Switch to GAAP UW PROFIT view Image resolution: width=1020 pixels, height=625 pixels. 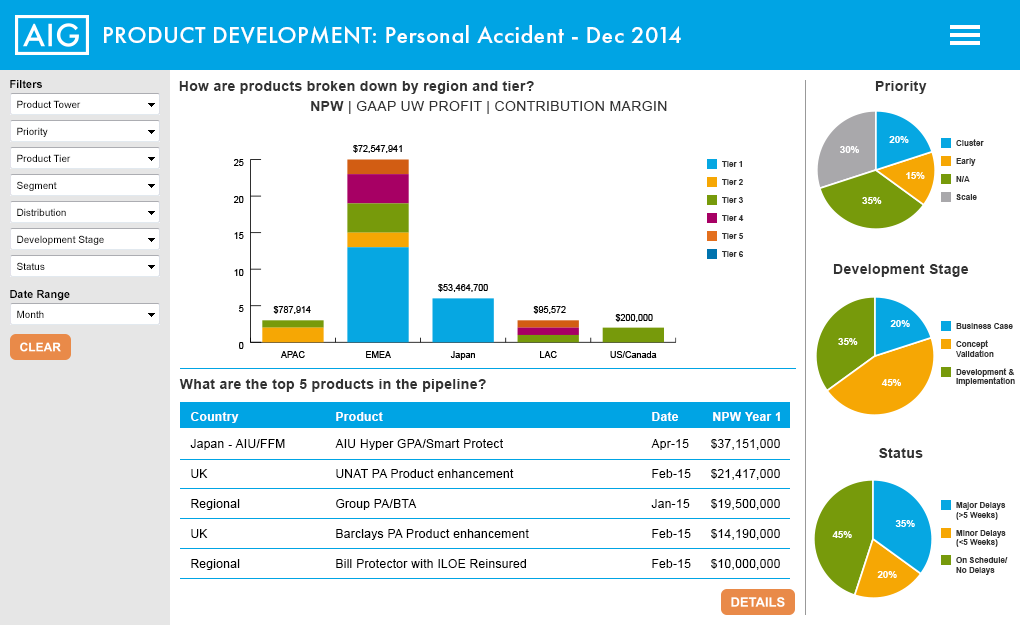pos(419,106)
